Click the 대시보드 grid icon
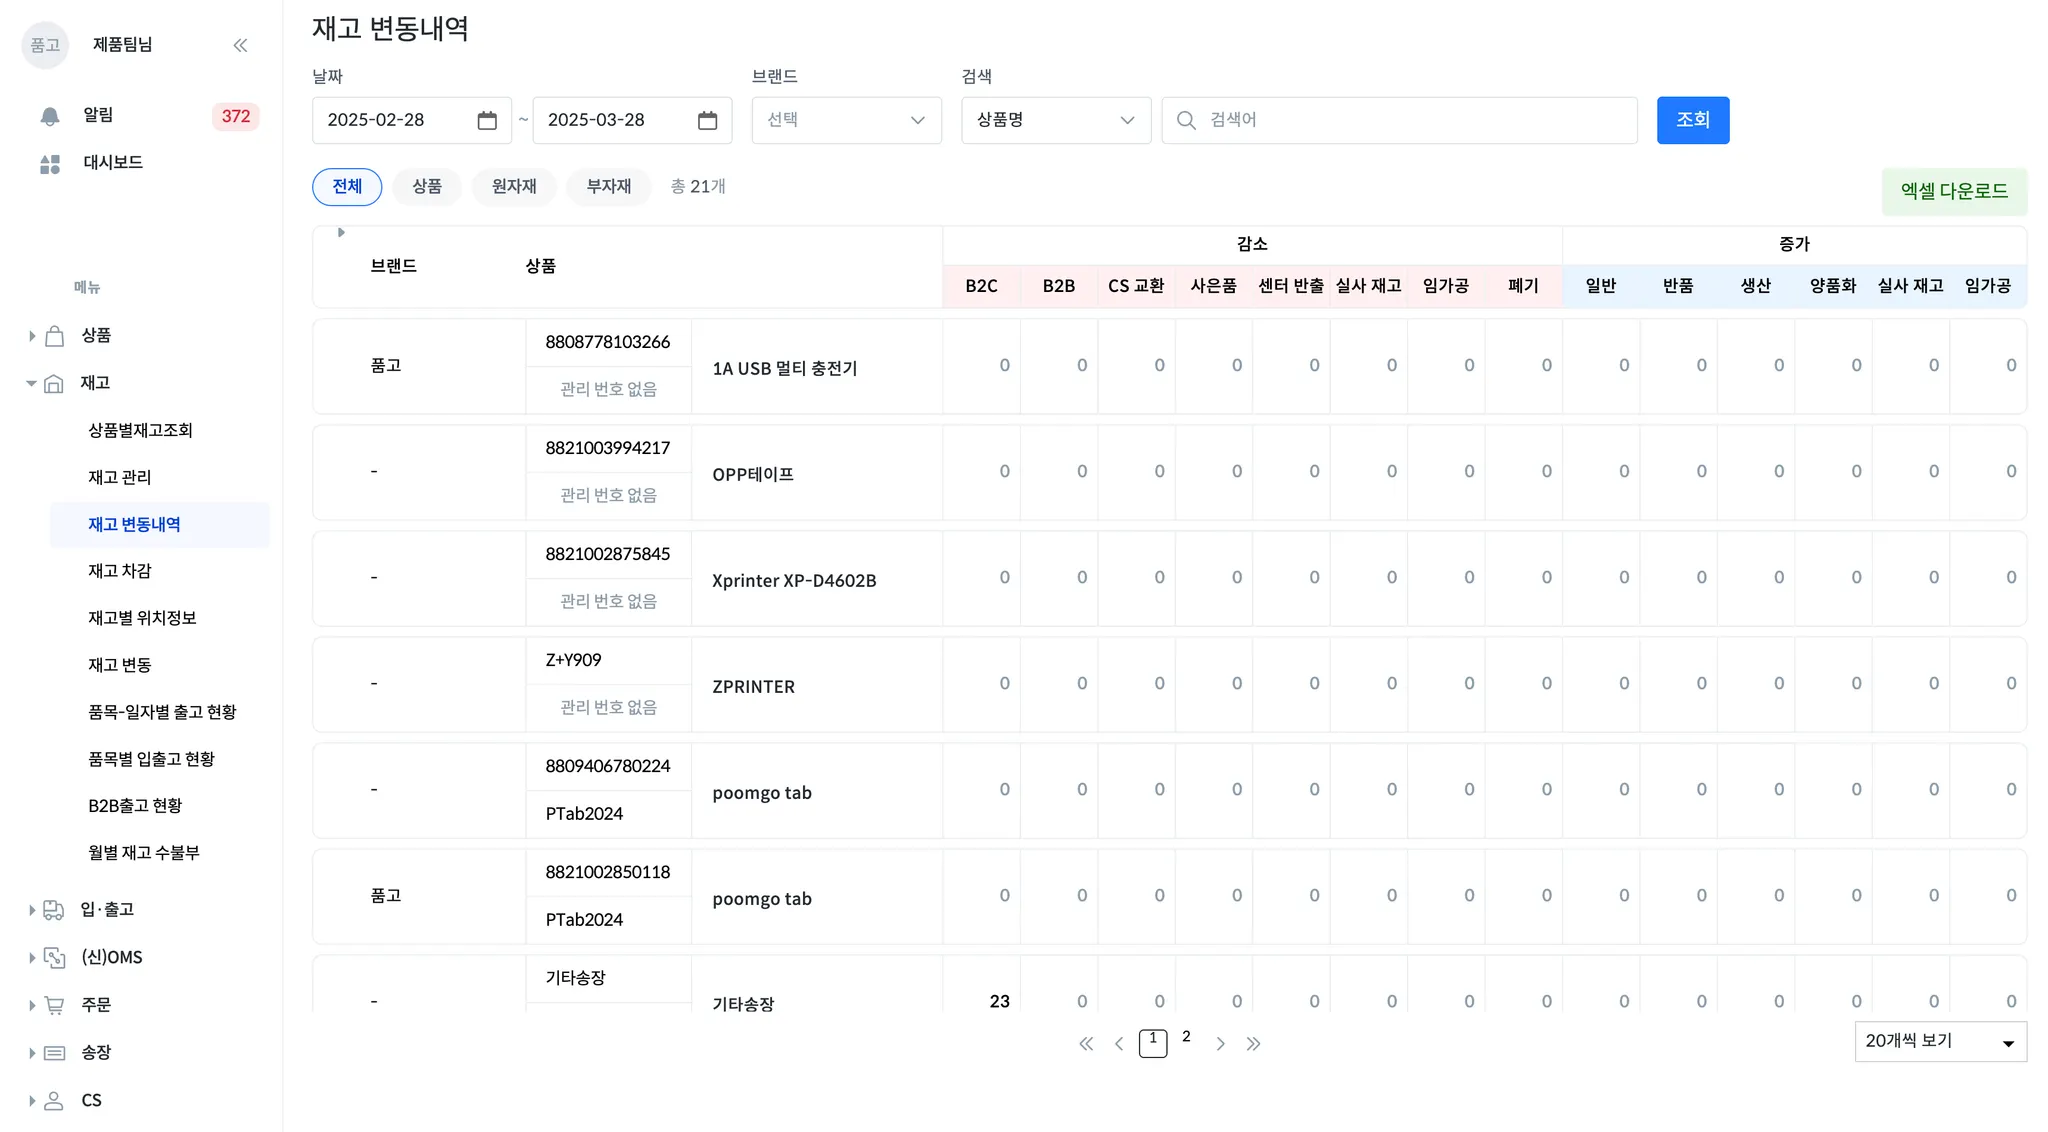Image resolution: width=2048 pixels, height=1132 pixels. pos(50,164)
